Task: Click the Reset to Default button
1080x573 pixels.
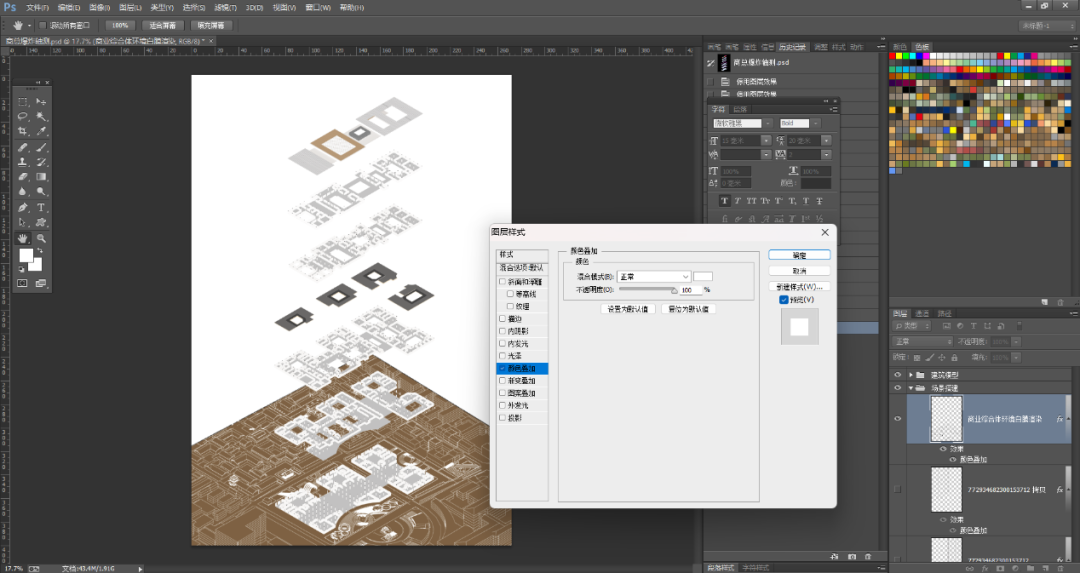Action: [x=688, y=309]
